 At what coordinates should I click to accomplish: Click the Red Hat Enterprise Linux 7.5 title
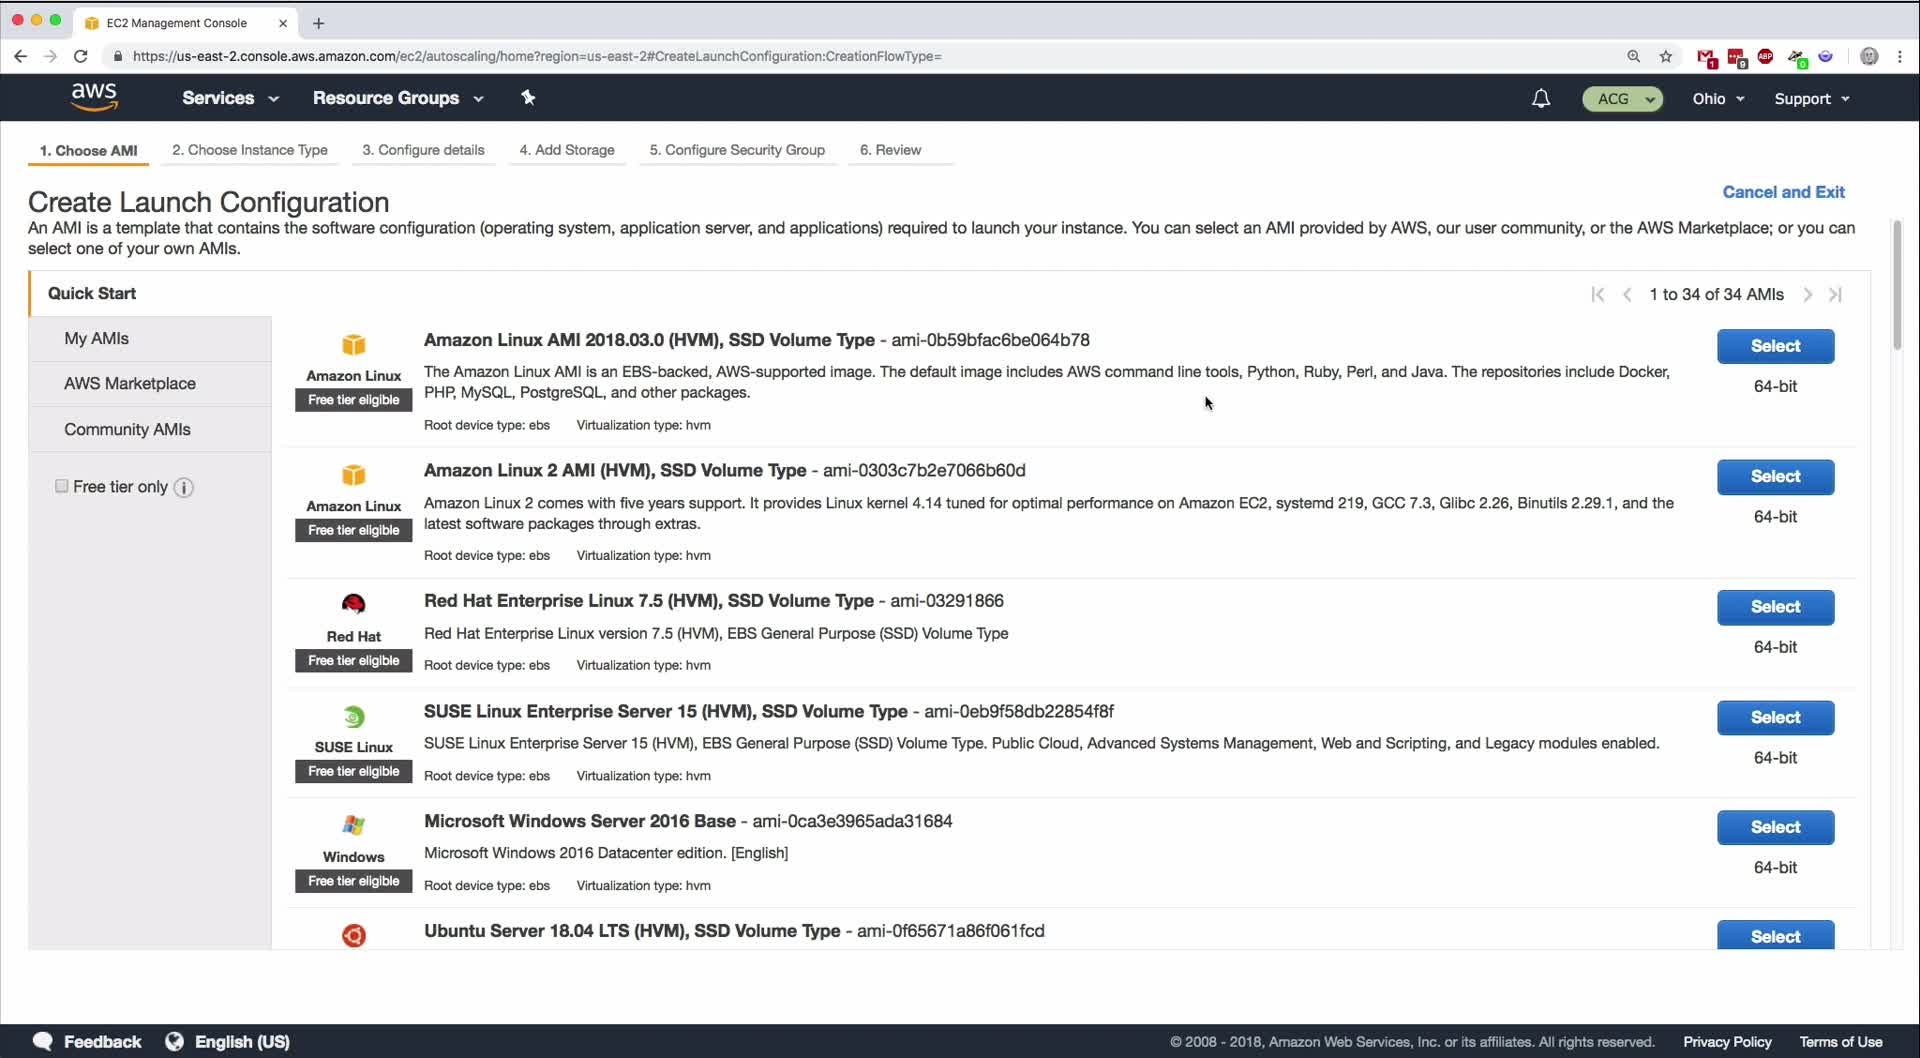click(x=649, y=601)
